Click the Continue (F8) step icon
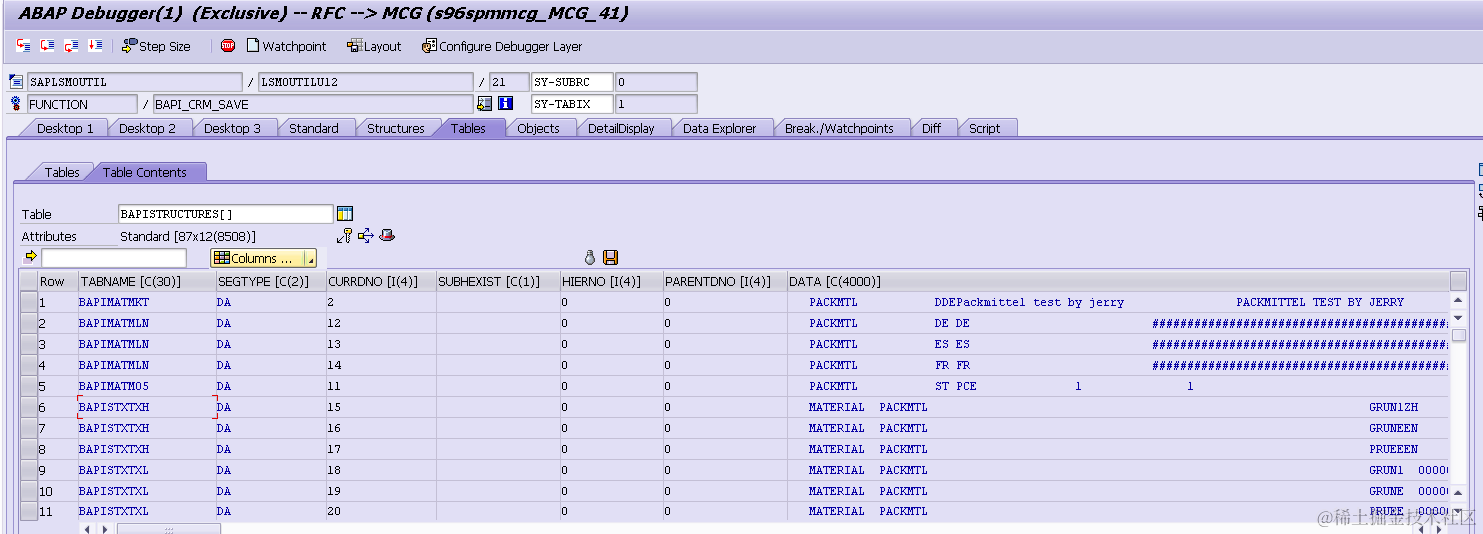Image resolution: width=1483 pixels, height=534 pixels. pyautogui.click(x=95, y=46)
